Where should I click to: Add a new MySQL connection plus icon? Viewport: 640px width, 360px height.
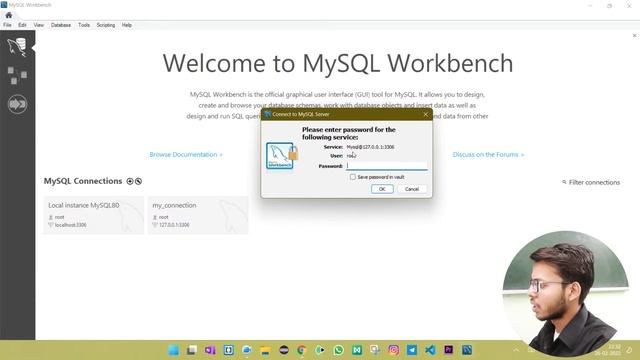(130, 181)
